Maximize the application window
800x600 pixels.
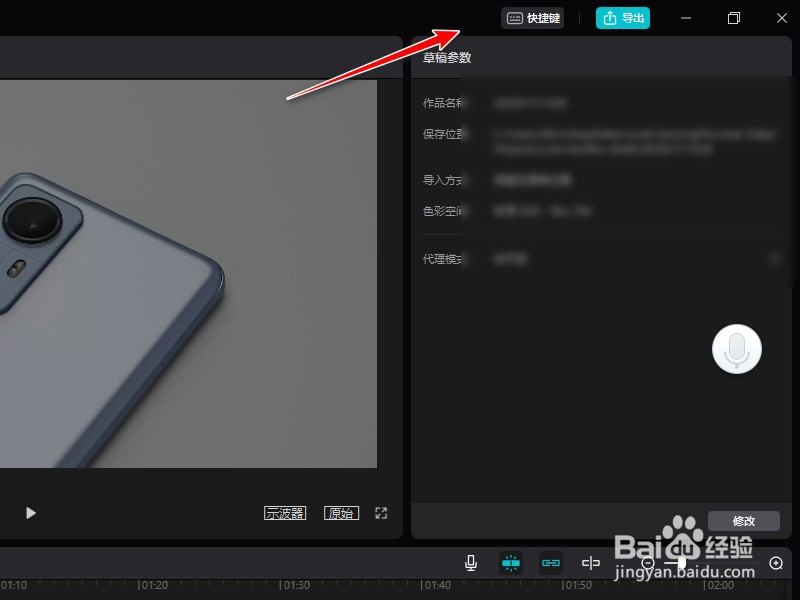coord(734,17)
